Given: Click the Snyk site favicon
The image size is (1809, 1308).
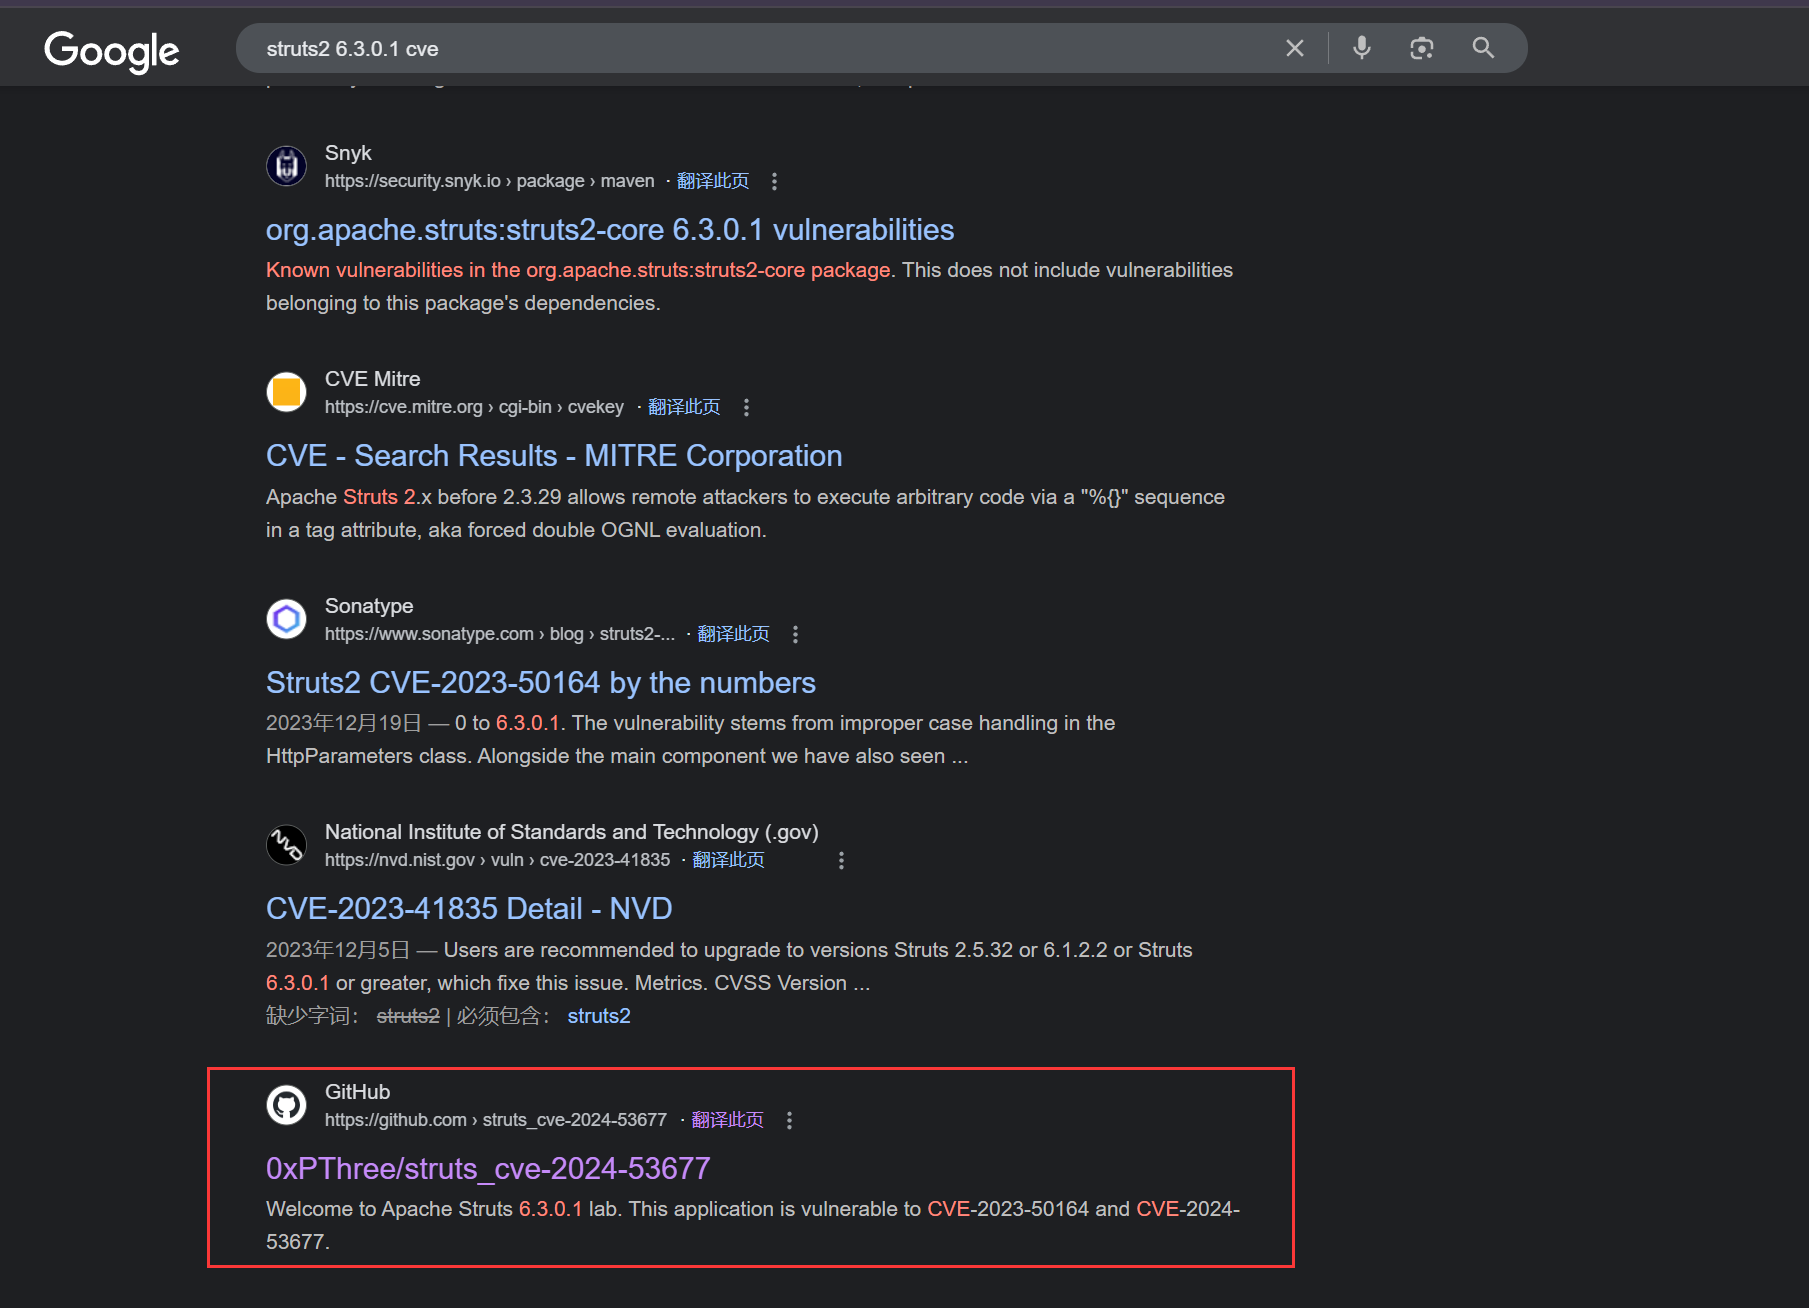Looking at the screenshot, I should pyautogui.click(x=286, y=166).
